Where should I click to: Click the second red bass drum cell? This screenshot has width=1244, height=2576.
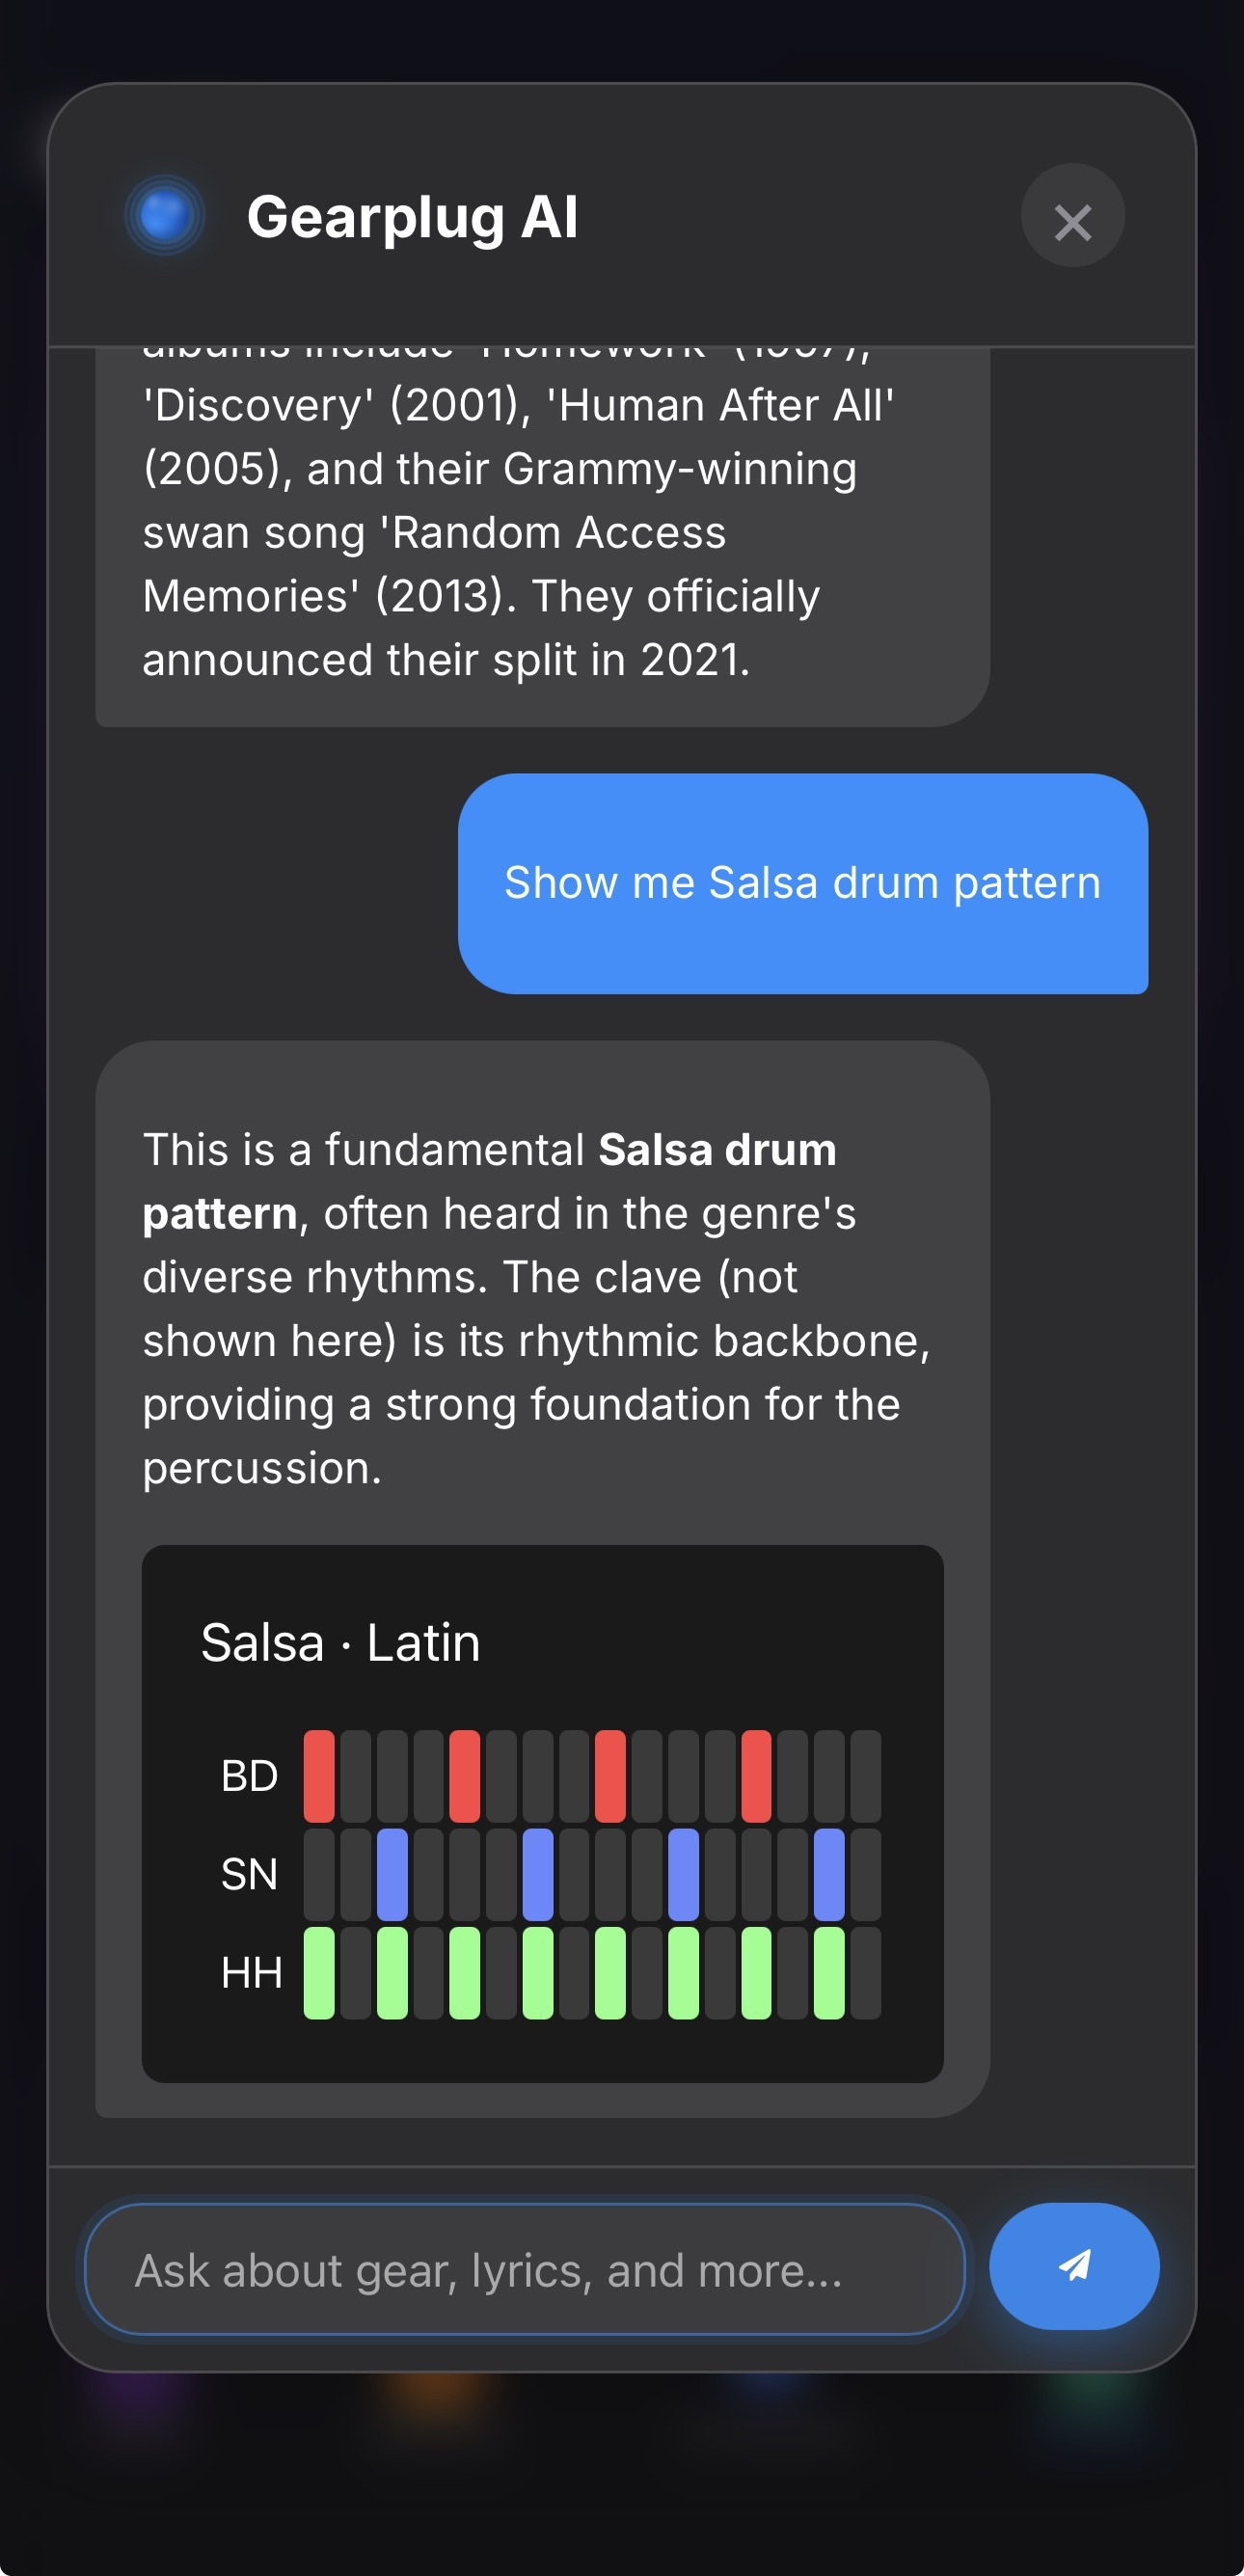point(463,1775)
